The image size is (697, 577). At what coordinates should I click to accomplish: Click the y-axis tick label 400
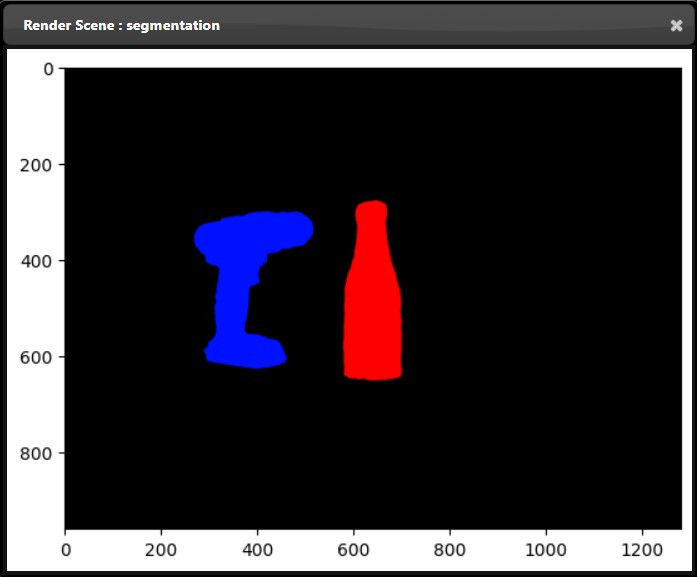coord(42,261)
